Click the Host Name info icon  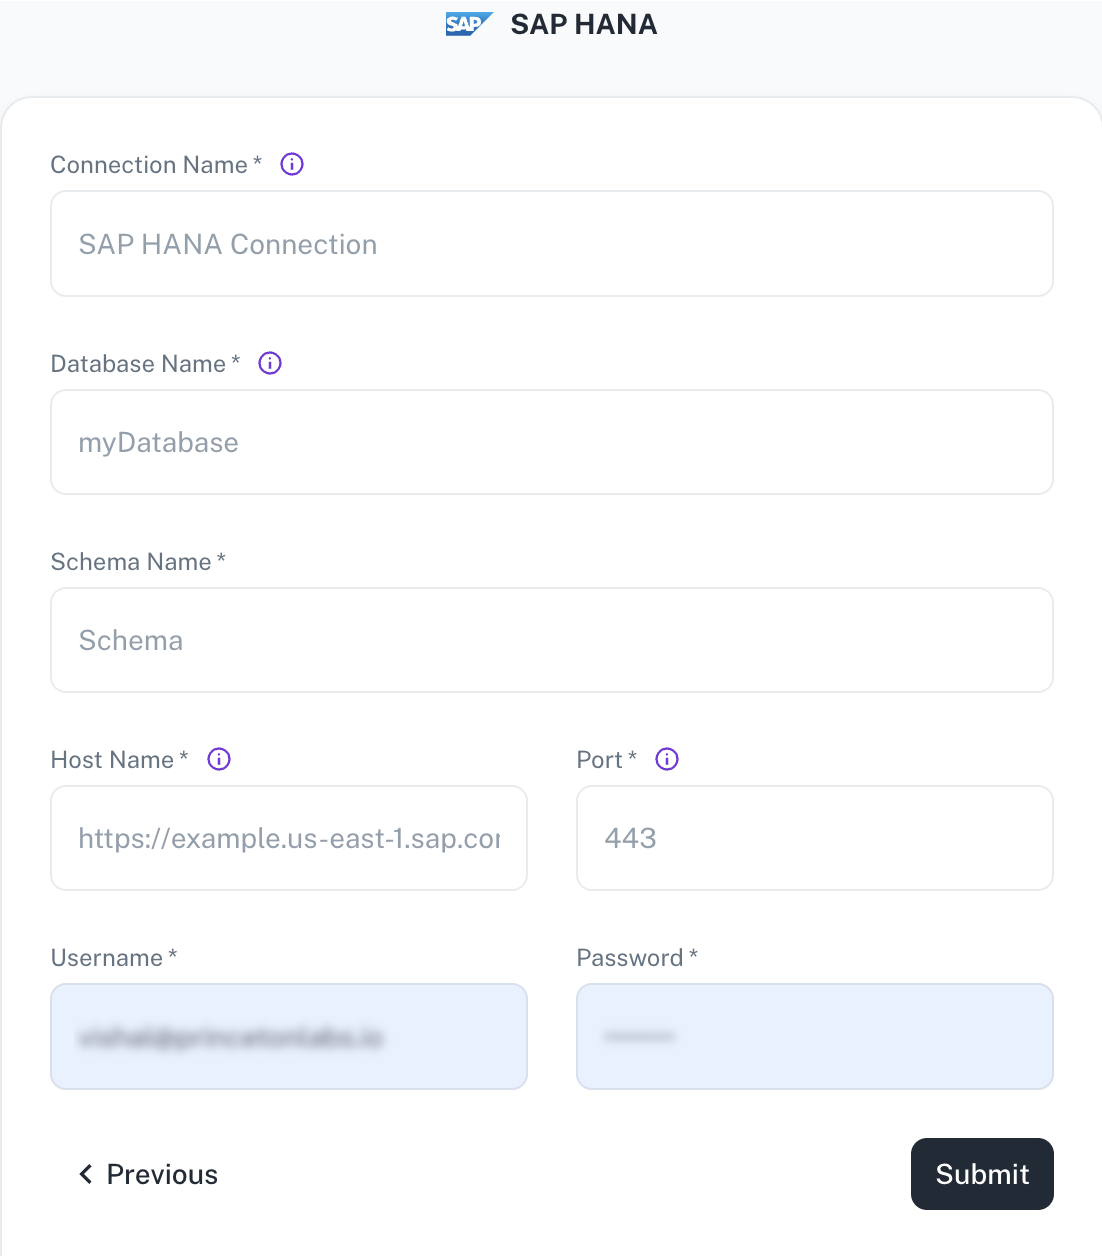pos(219,759)
